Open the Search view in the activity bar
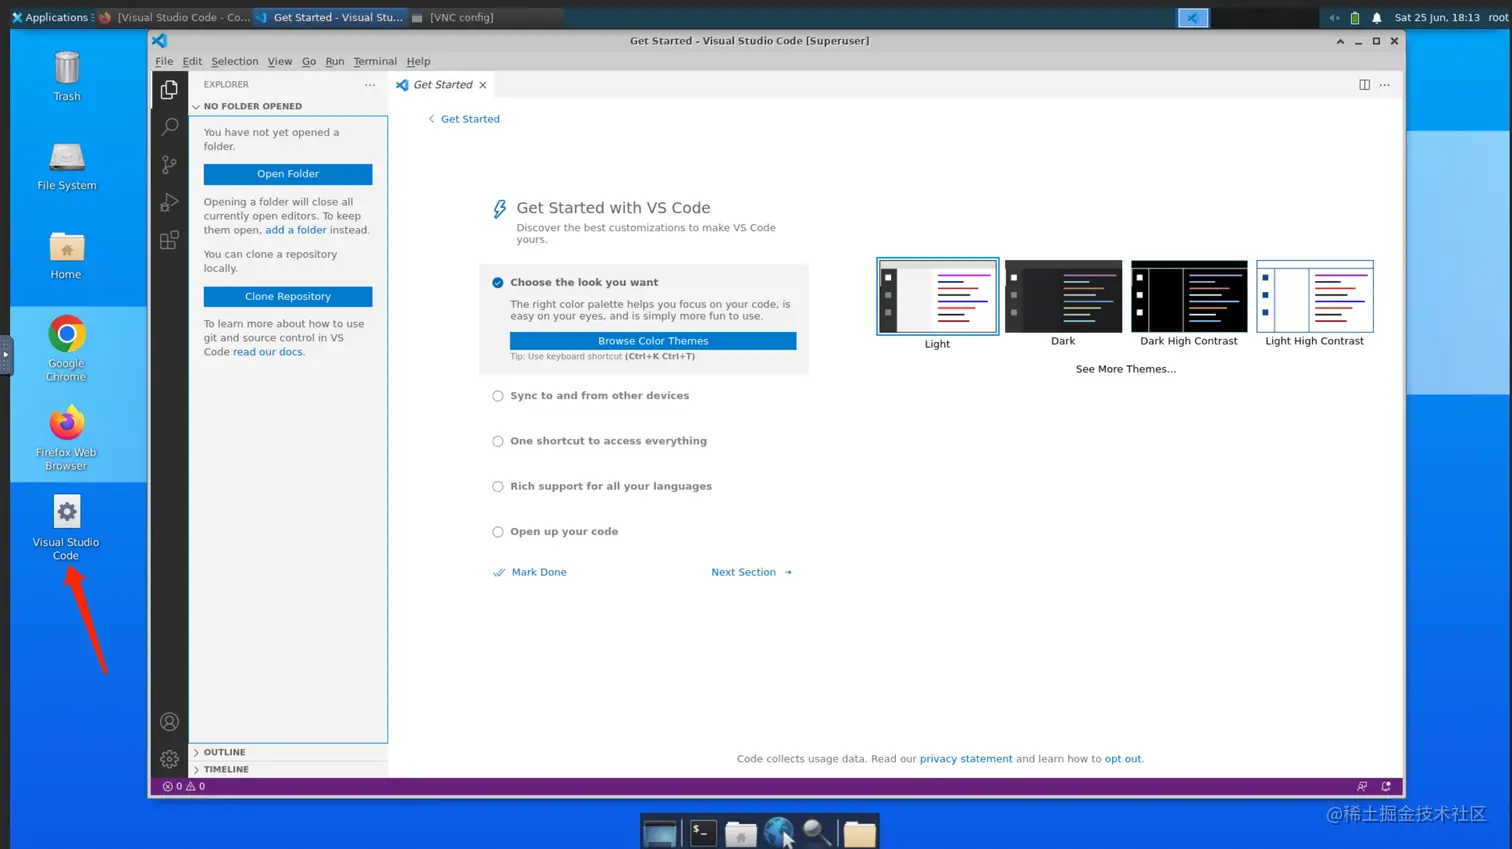Screen dimensions: 1512x849 (x=169, y=127)
